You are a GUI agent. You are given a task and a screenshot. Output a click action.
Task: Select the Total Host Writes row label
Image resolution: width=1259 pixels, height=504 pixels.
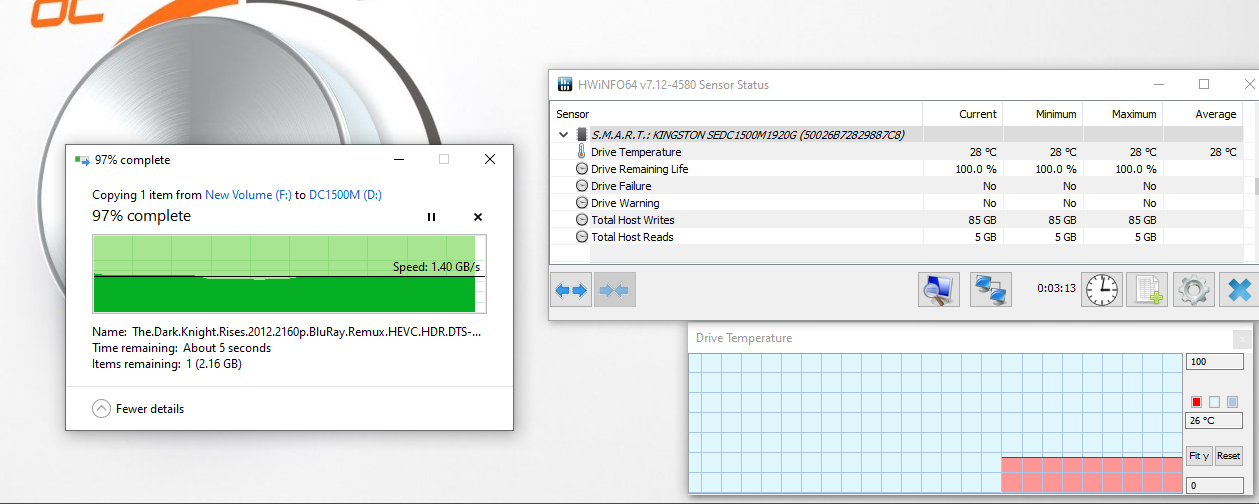633,220
